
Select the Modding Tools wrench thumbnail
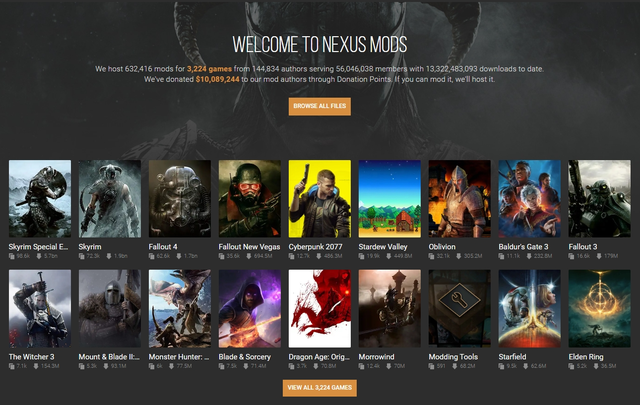click(460, 308)
